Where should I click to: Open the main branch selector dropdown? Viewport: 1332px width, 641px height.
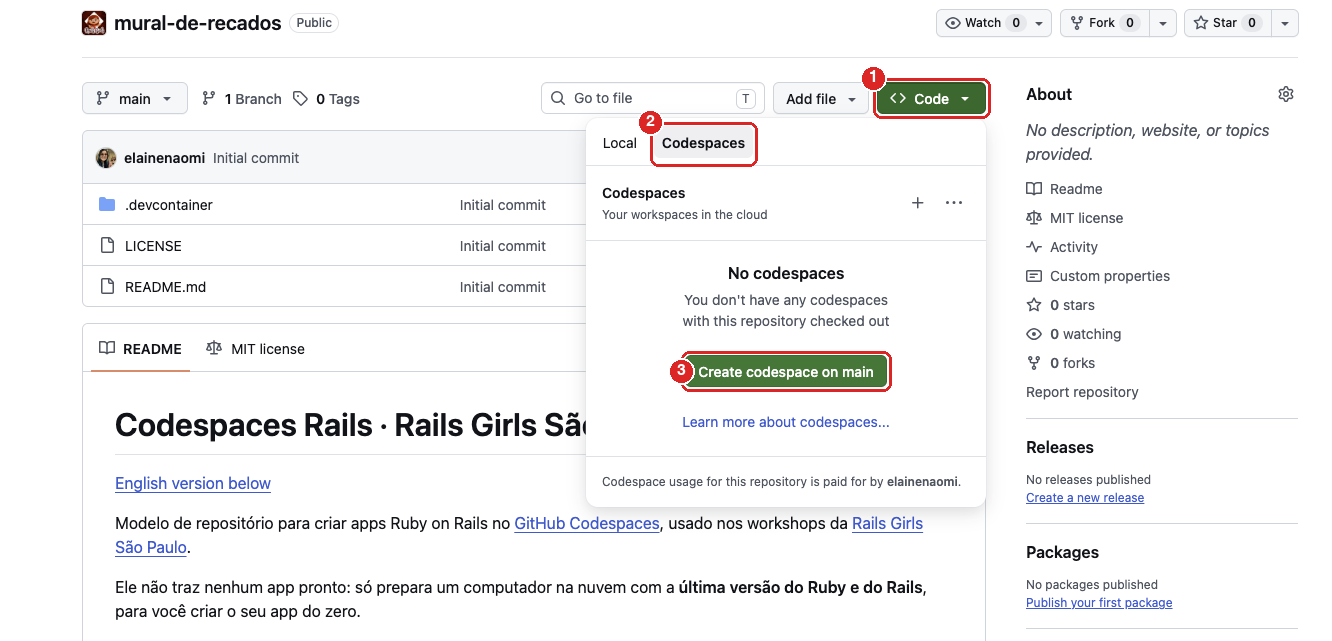pyautogui.click(x=135, y=99)
